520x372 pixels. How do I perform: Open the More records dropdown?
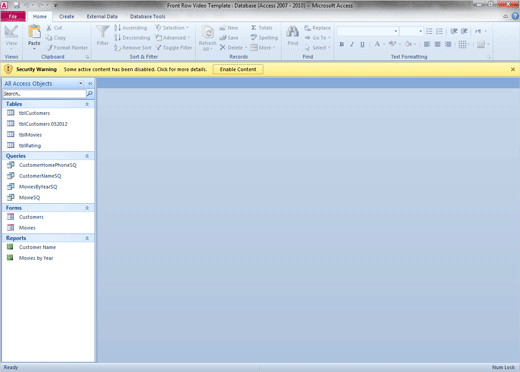(263, 48)
